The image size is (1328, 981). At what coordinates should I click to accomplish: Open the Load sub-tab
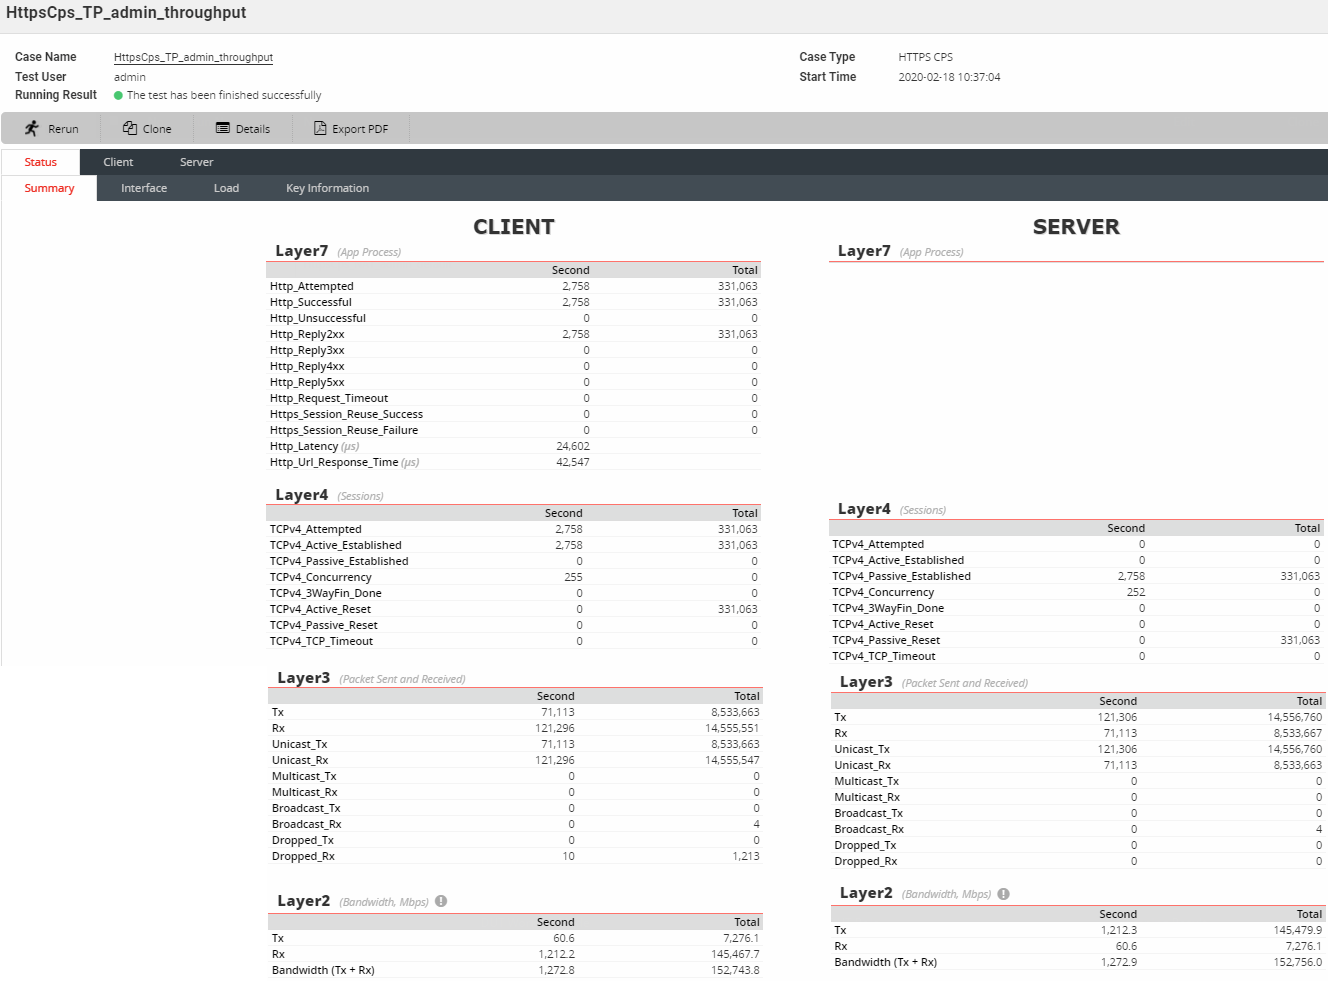[226, 187]
